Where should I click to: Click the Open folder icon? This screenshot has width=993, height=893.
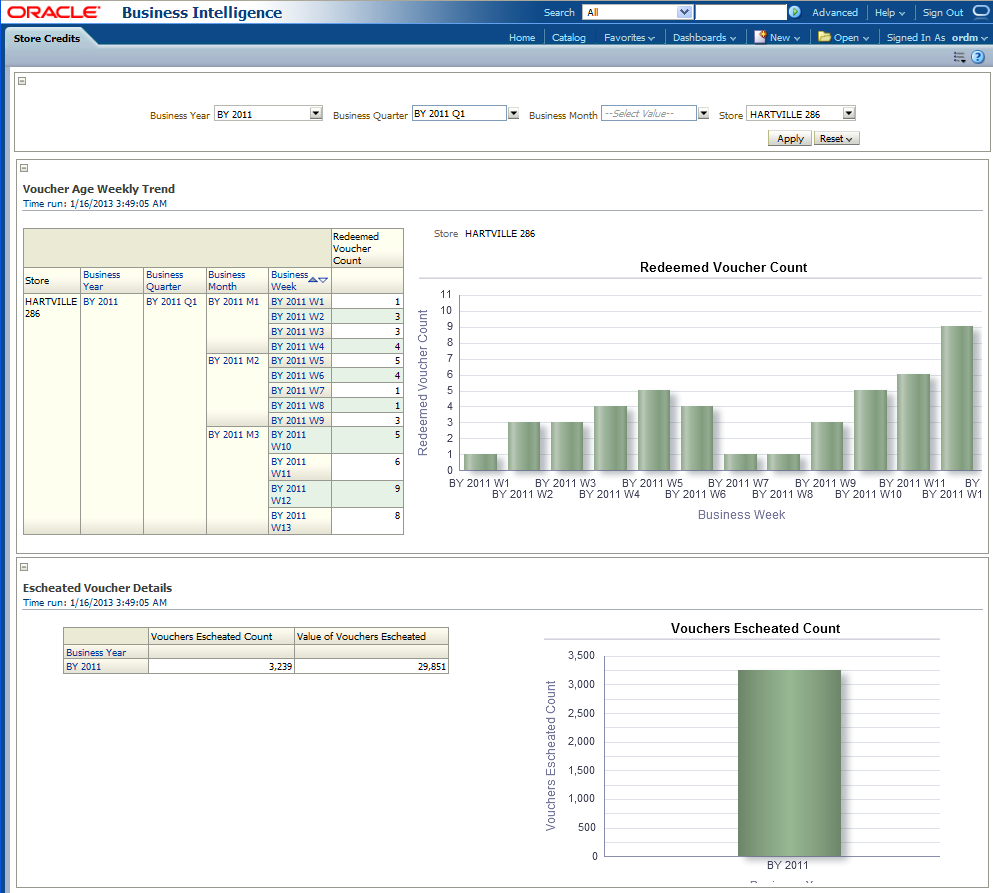point(824,37)
